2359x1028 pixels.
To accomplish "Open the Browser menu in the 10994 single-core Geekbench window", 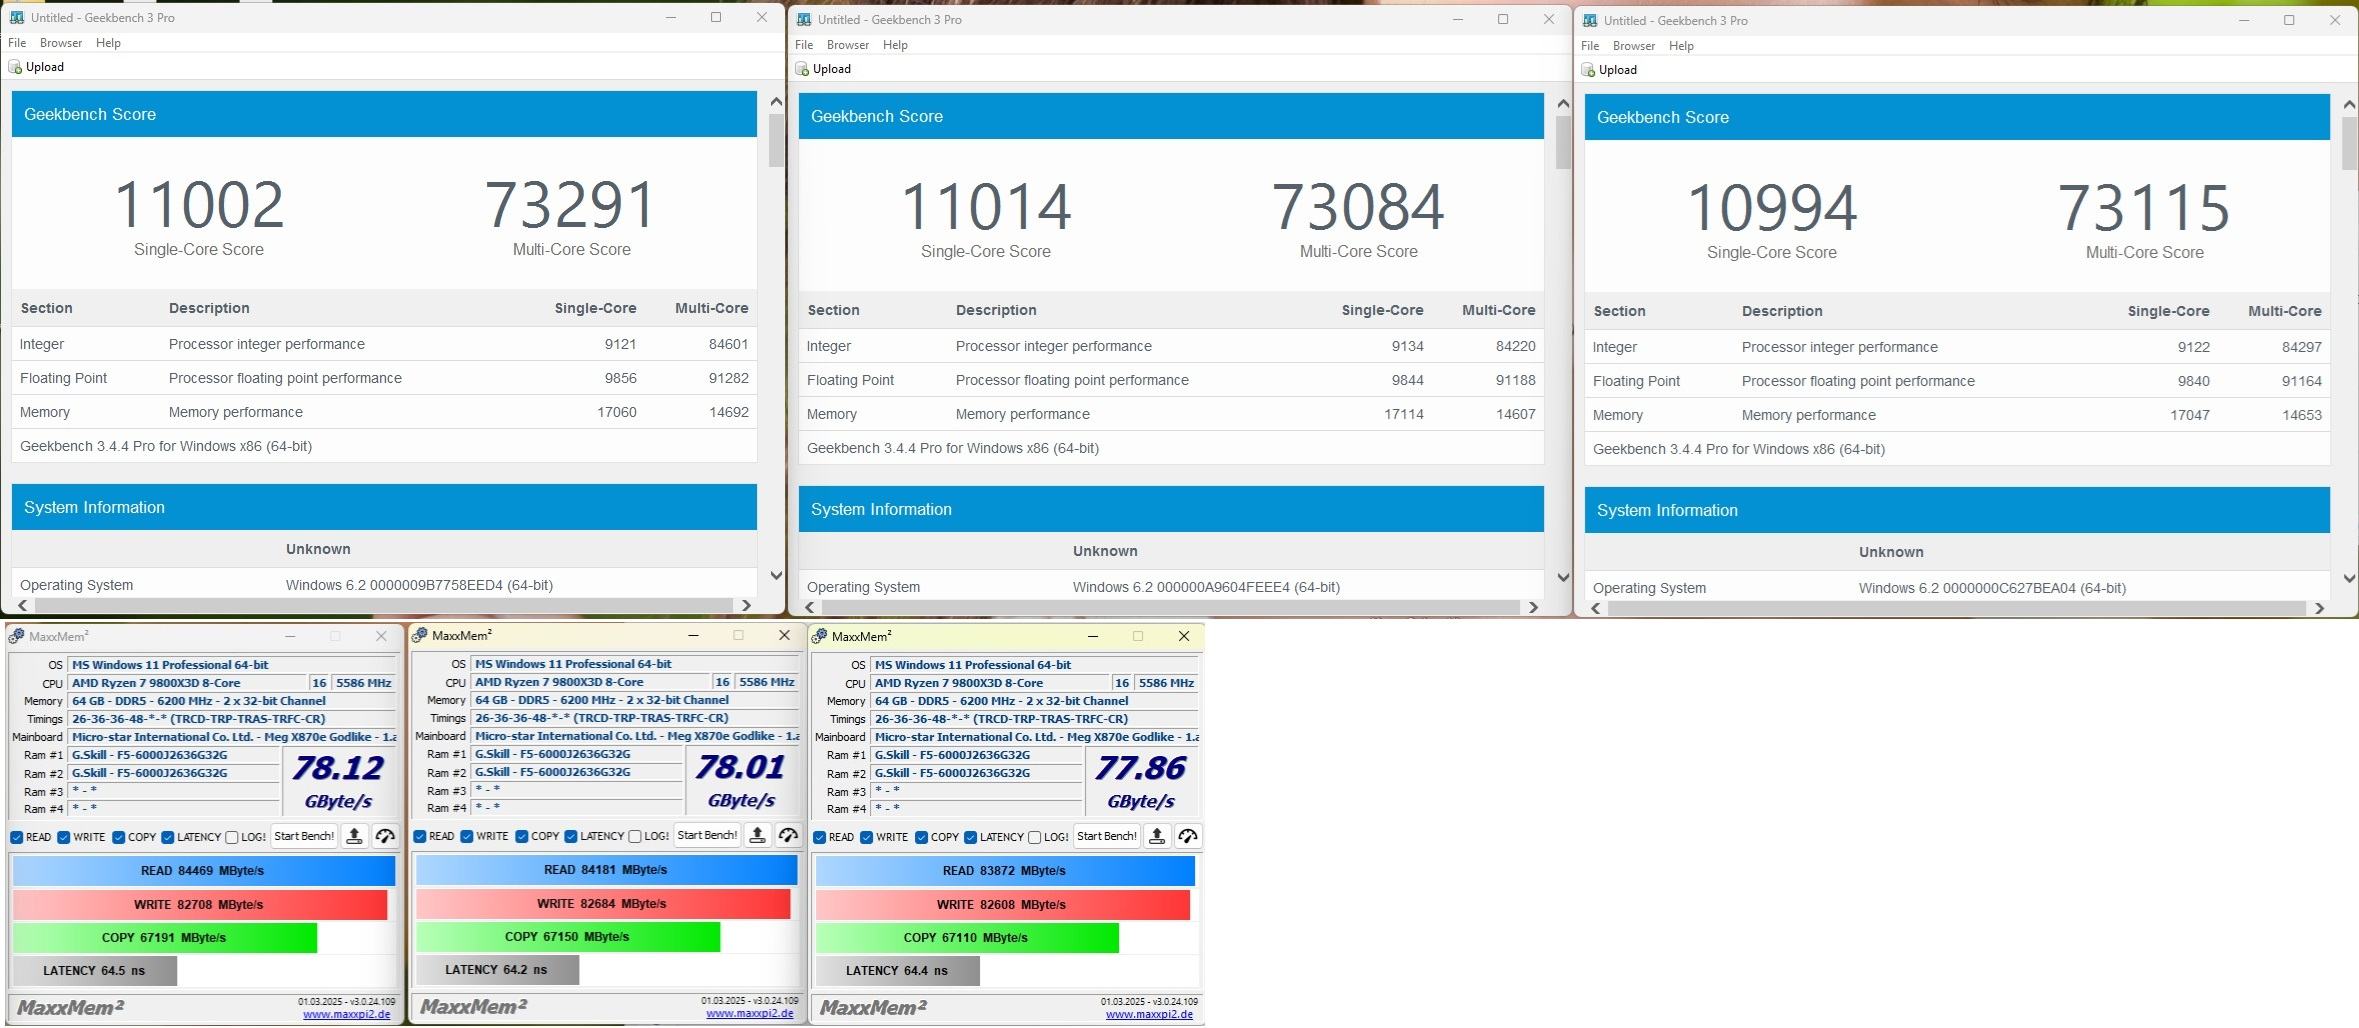I will 1634,46.
